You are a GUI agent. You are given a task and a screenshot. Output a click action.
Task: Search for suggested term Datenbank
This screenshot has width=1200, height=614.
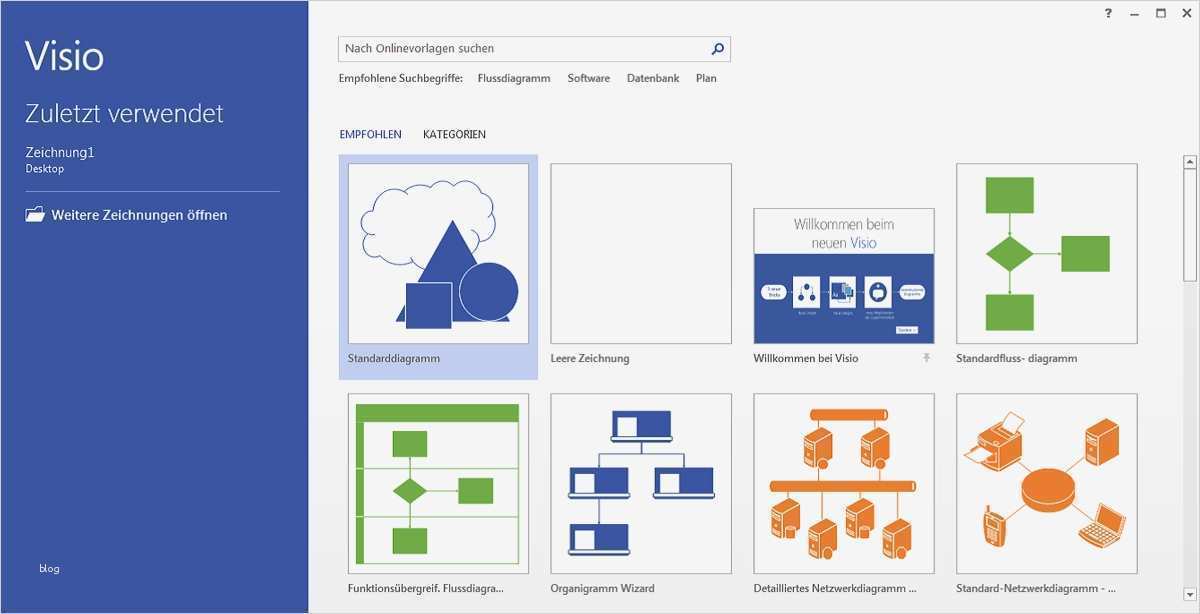click(x=653, y=78)
